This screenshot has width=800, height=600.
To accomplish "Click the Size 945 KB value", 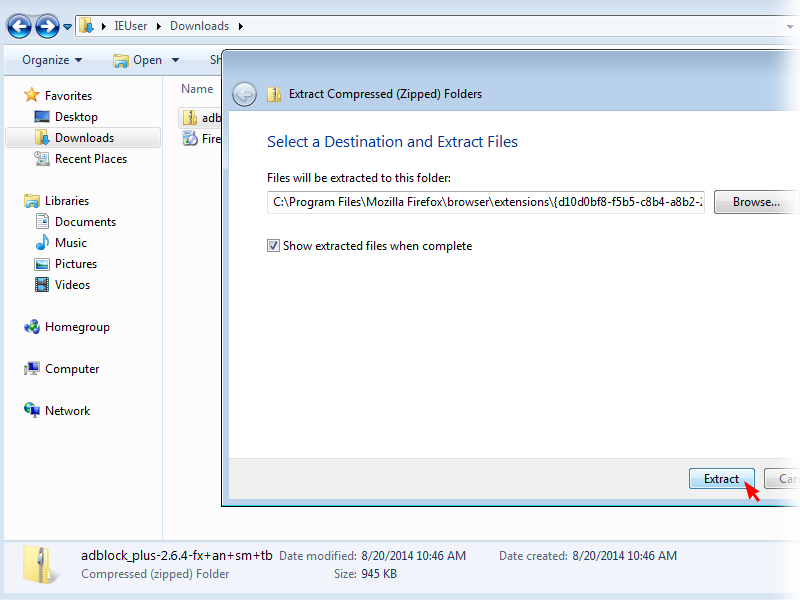I will point(379,574).
